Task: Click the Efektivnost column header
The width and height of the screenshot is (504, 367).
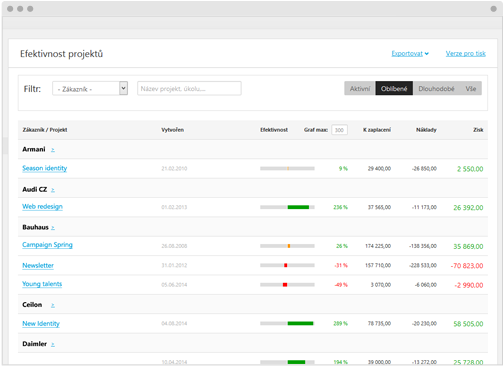Action: (x=274, y=130)
